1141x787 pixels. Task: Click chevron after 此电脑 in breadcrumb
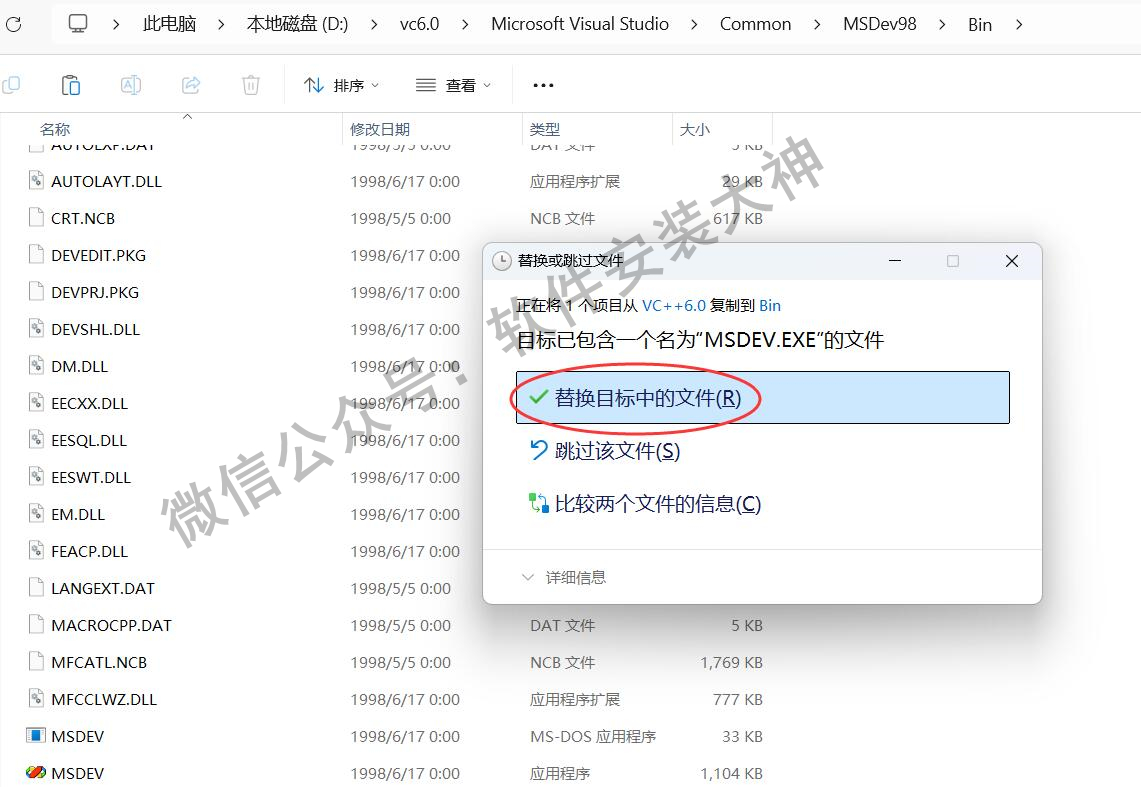(x=220, y=25)
